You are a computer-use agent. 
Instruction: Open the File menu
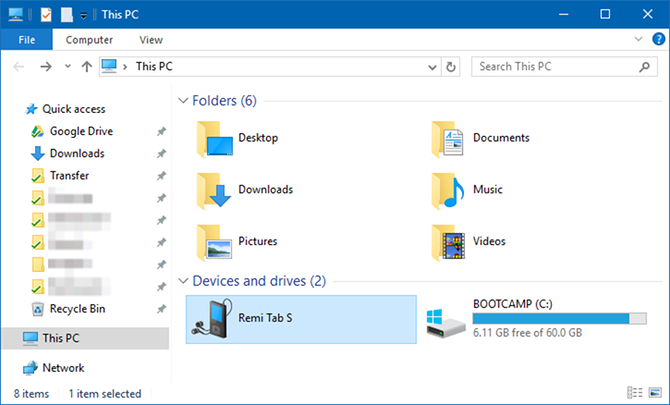click(26, 40)
